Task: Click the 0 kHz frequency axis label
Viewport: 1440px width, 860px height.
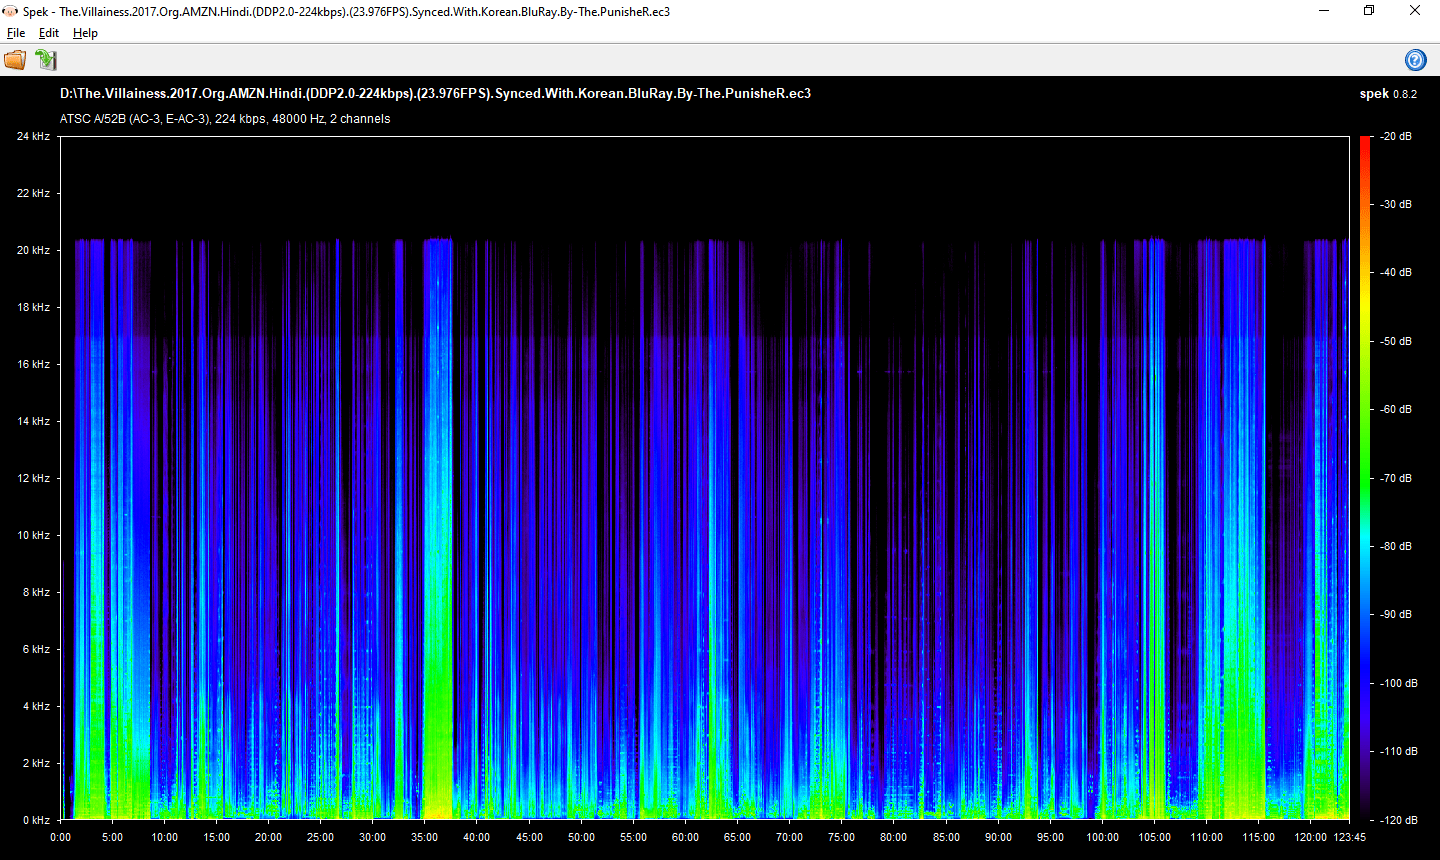Action: pos(36,820)
